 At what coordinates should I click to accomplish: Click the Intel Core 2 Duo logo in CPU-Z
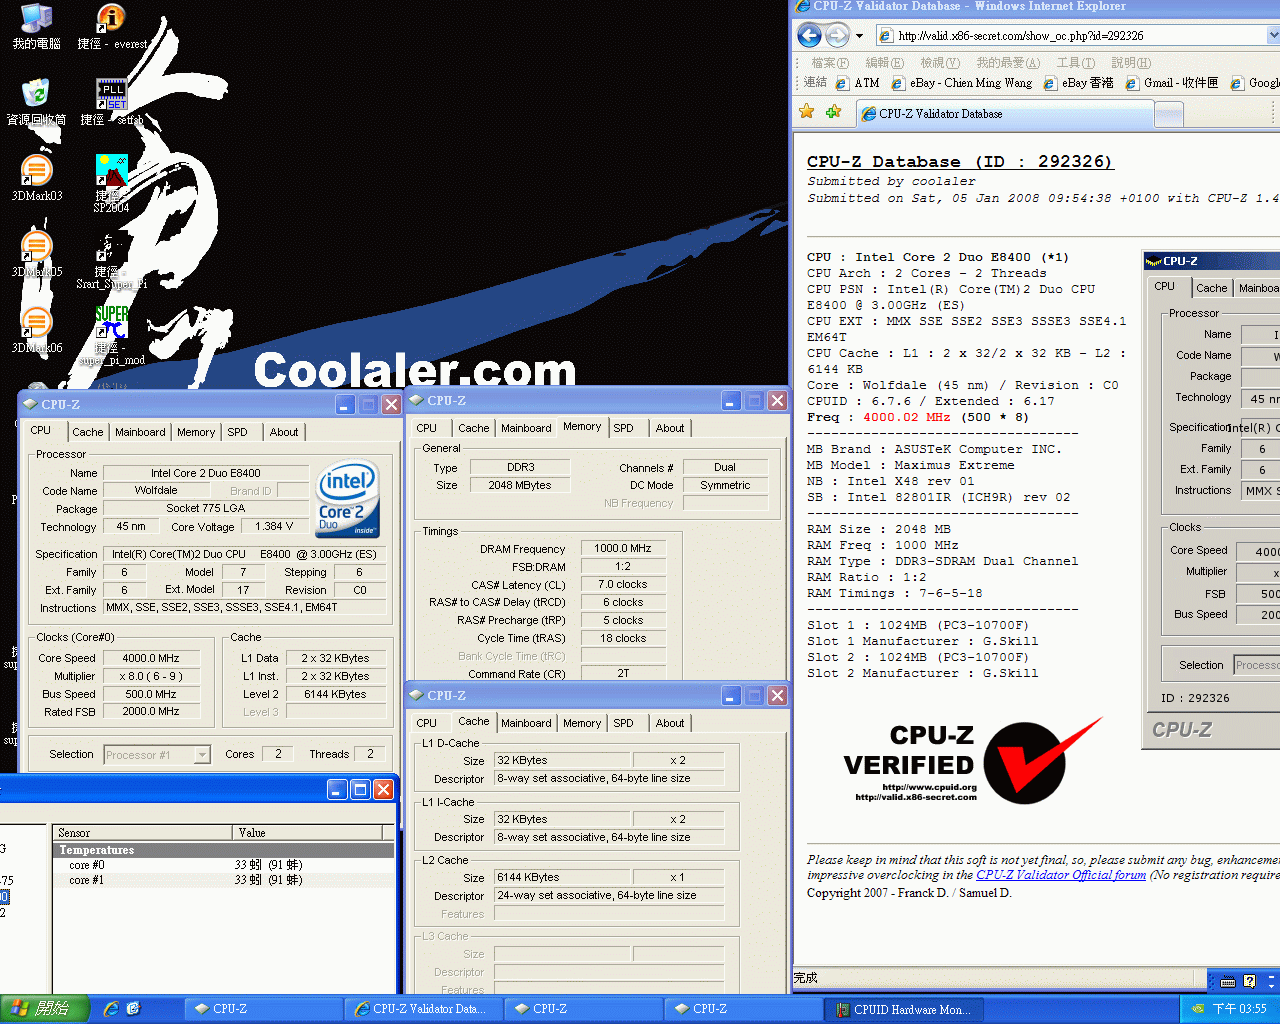coord(347,499)
